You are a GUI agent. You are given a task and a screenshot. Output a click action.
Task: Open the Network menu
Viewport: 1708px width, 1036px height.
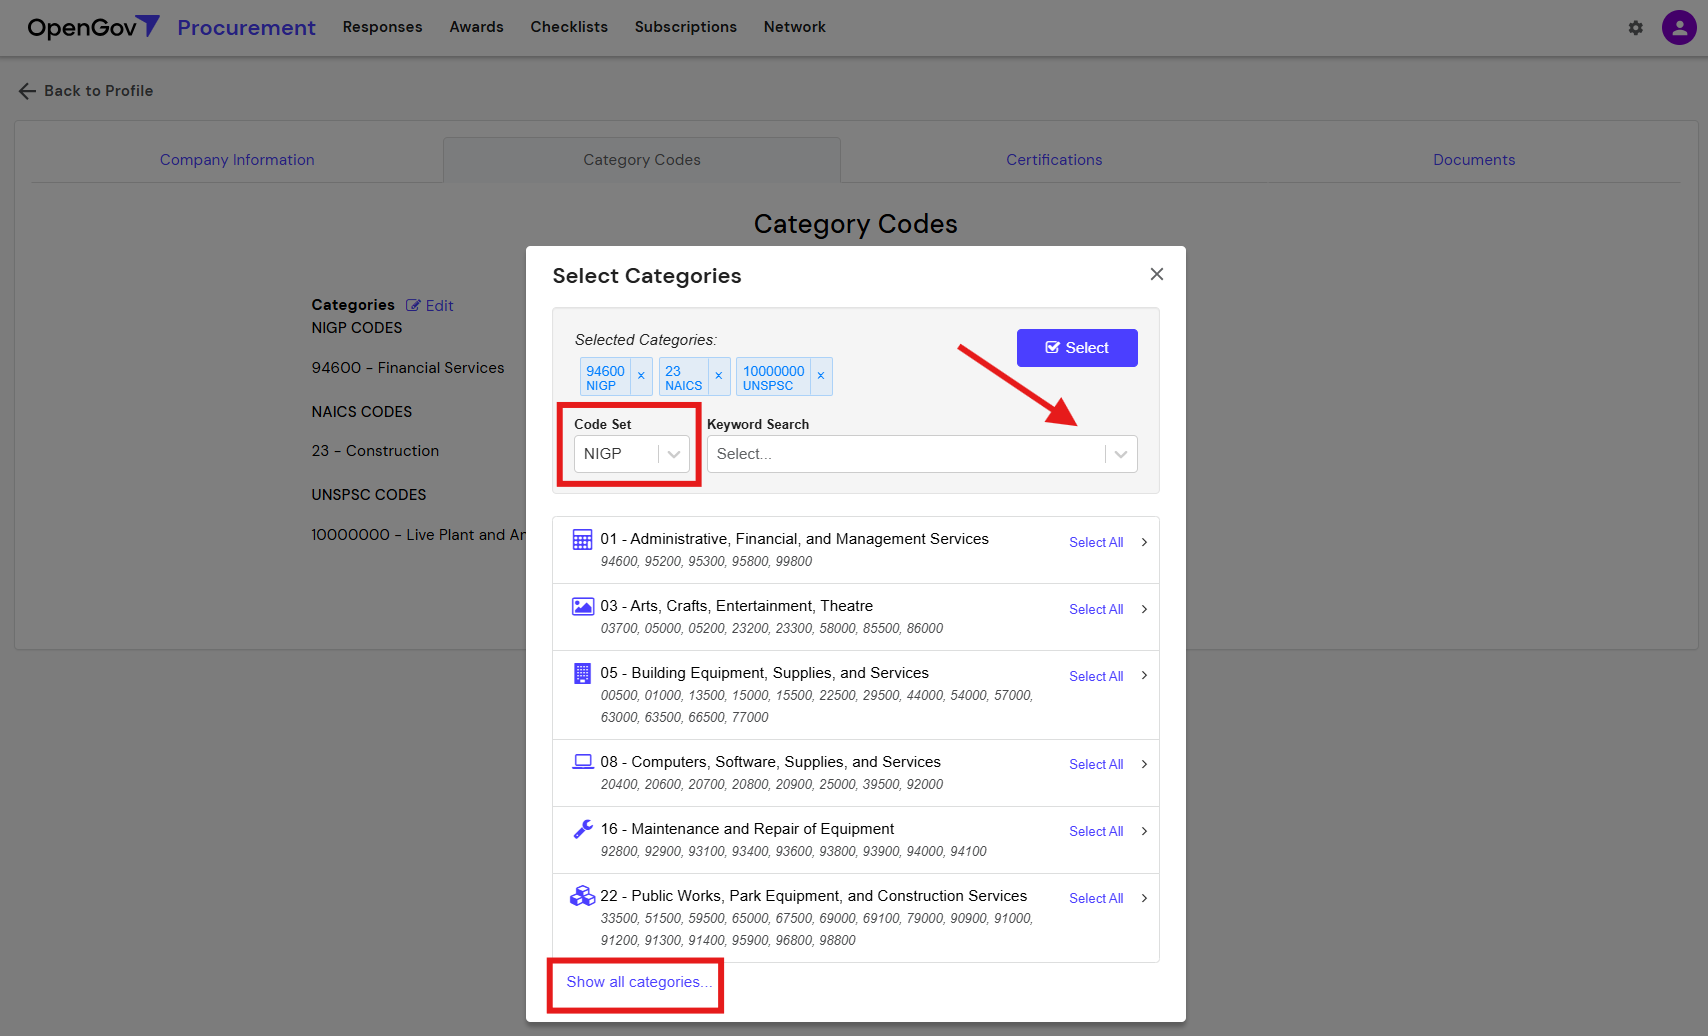click(x=794, y=27)
